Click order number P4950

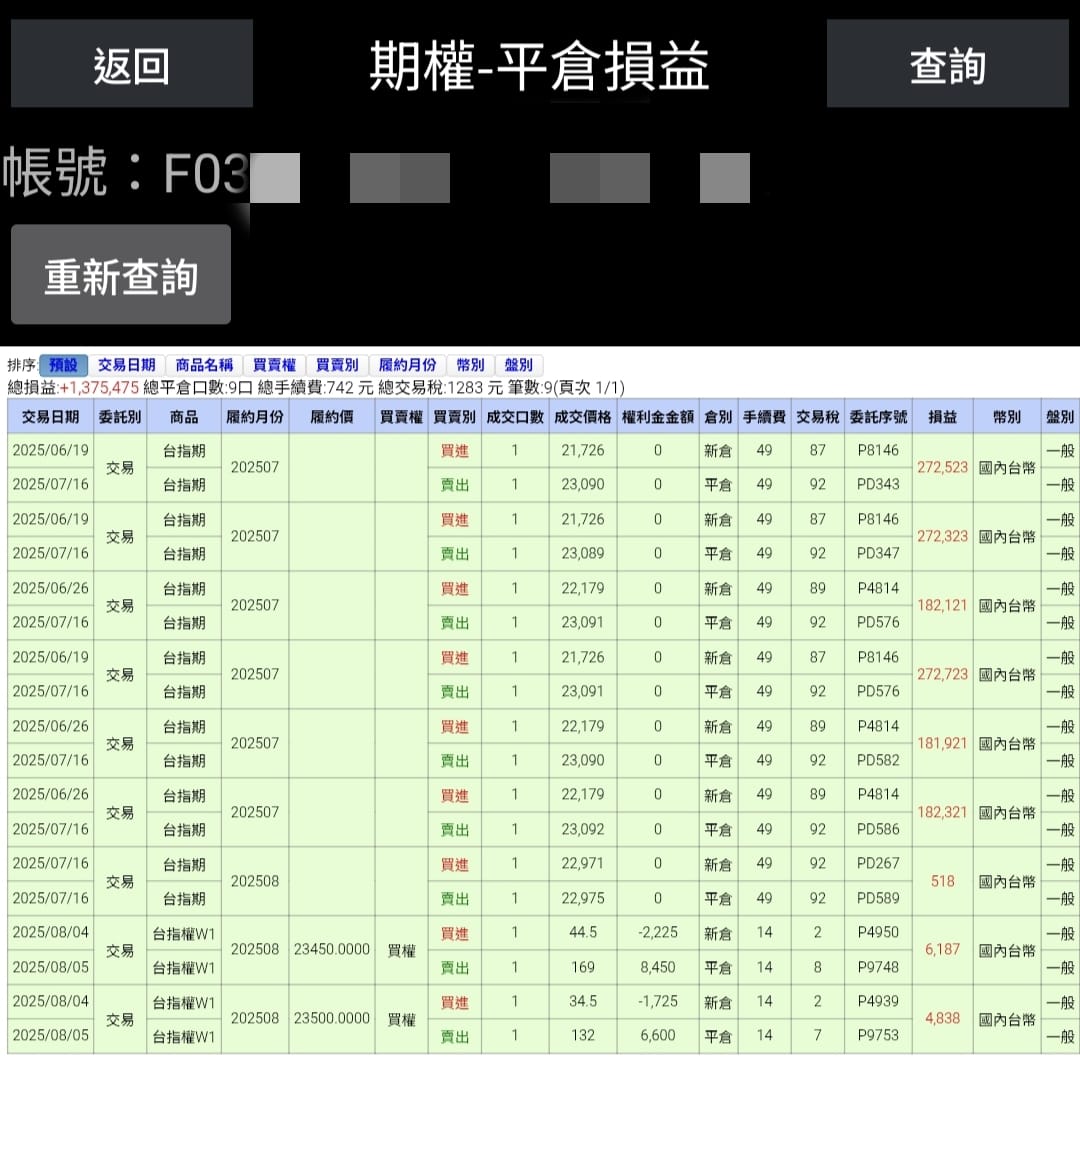coord(879,933)
